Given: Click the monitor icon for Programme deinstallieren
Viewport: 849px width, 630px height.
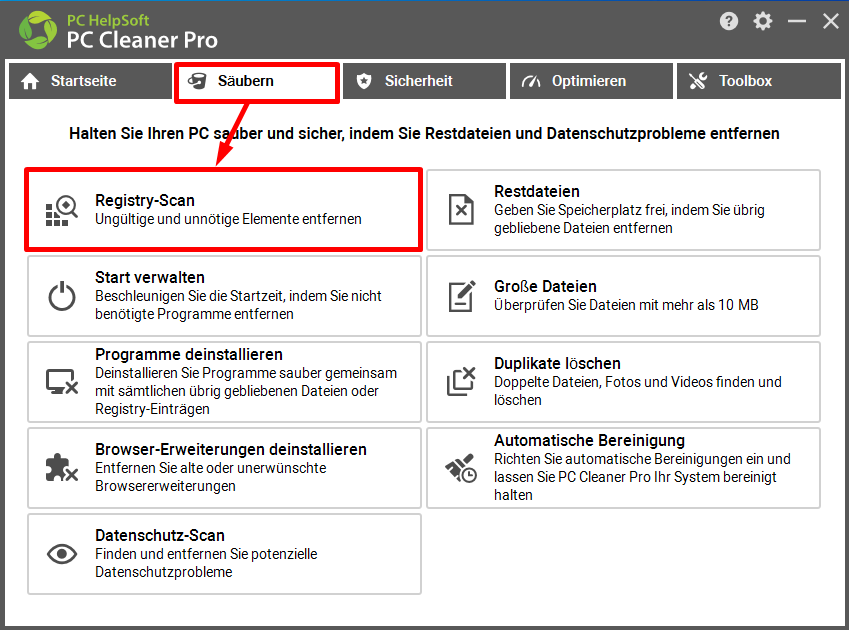Looking at the screenshot, I should (62, 382).
